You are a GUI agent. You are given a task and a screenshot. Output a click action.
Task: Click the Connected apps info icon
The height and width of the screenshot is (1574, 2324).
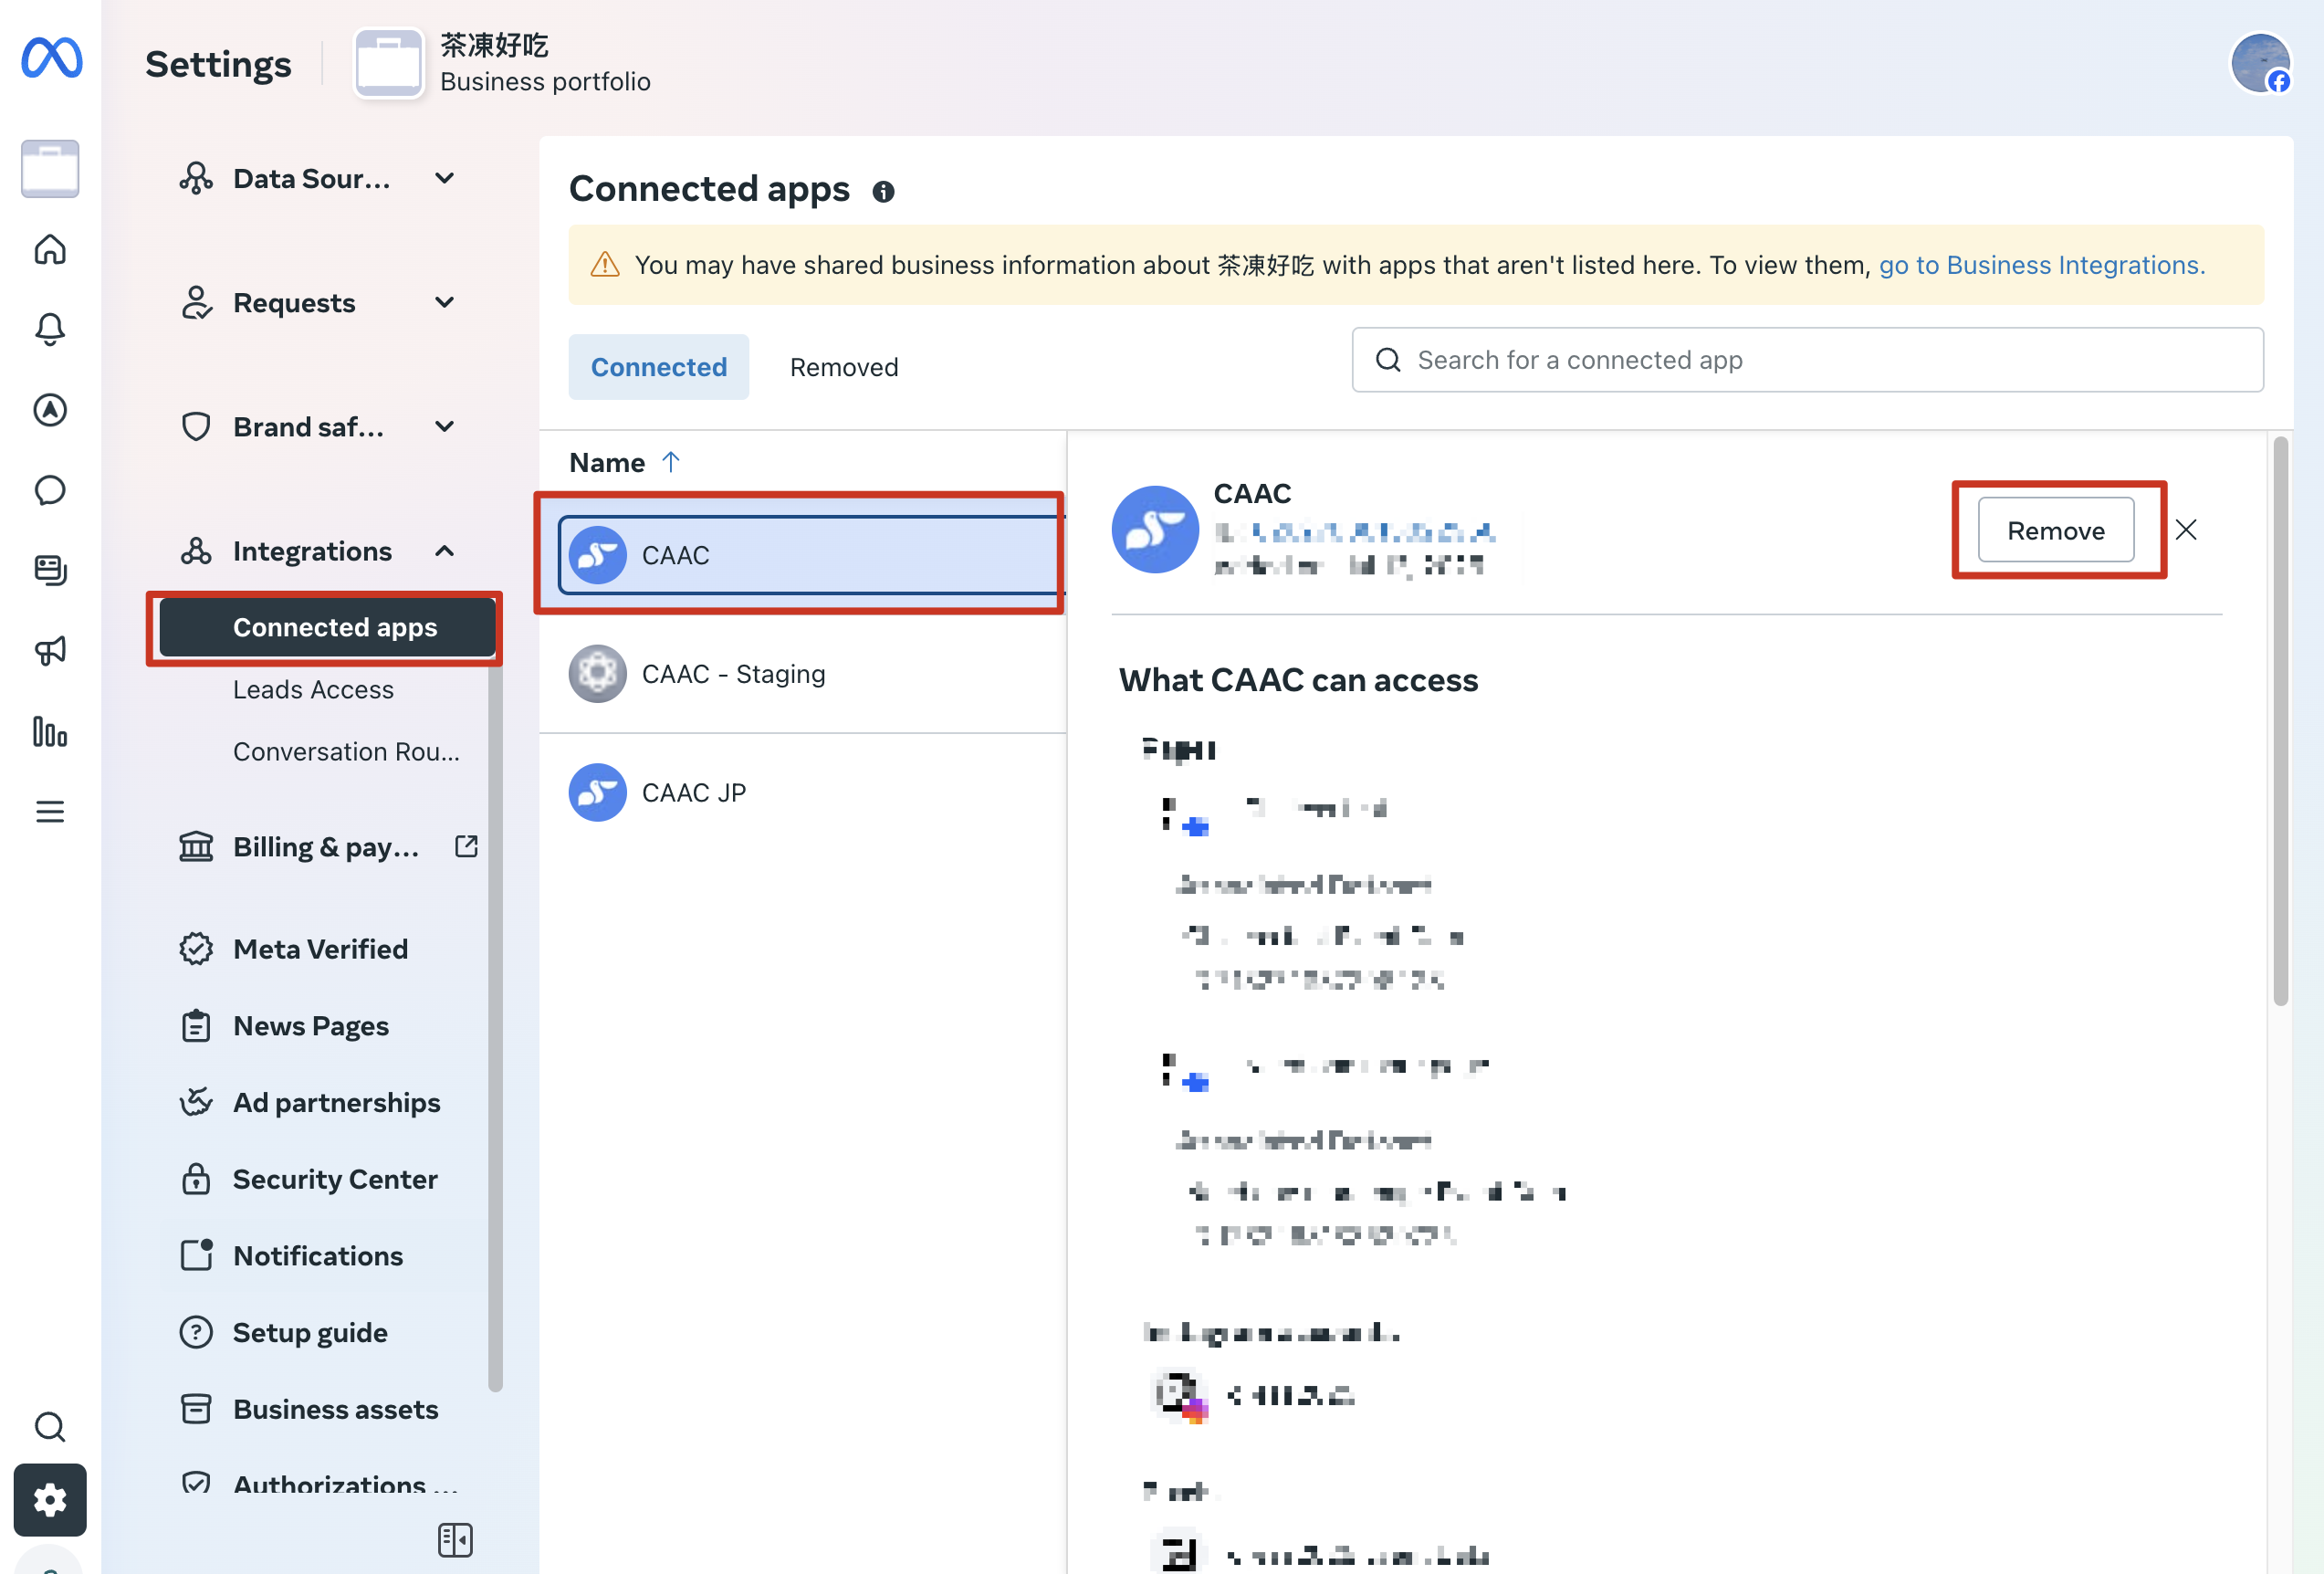[x=883, y=191]
